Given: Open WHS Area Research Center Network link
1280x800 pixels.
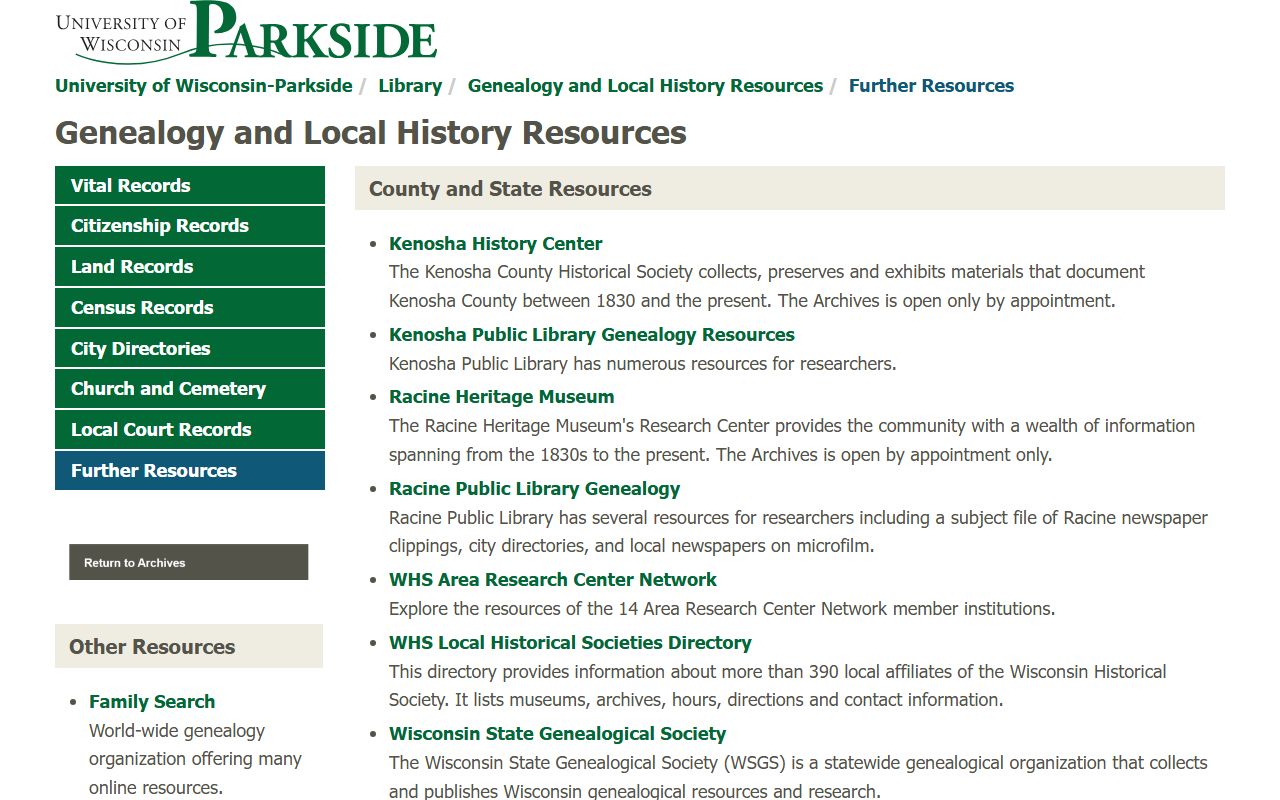Looking at the screenshot, I should click(x=553, y=580).
